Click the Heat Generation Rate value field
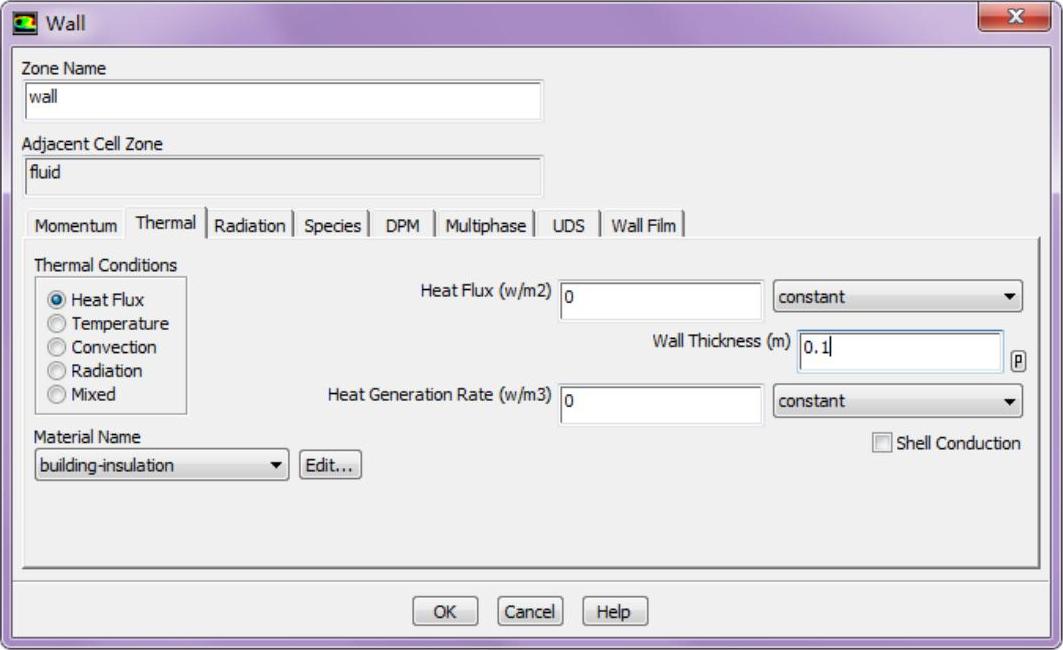1063x650 pixels. (x=661, y=405)
